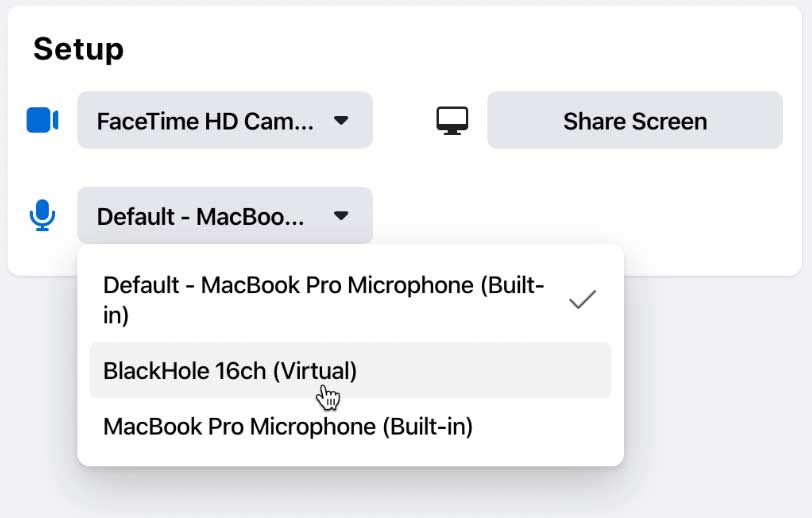The image size is (812, 518).
Task: Collapse the Default - MacBoo... microphone dropdown
Action: (224, 215)
